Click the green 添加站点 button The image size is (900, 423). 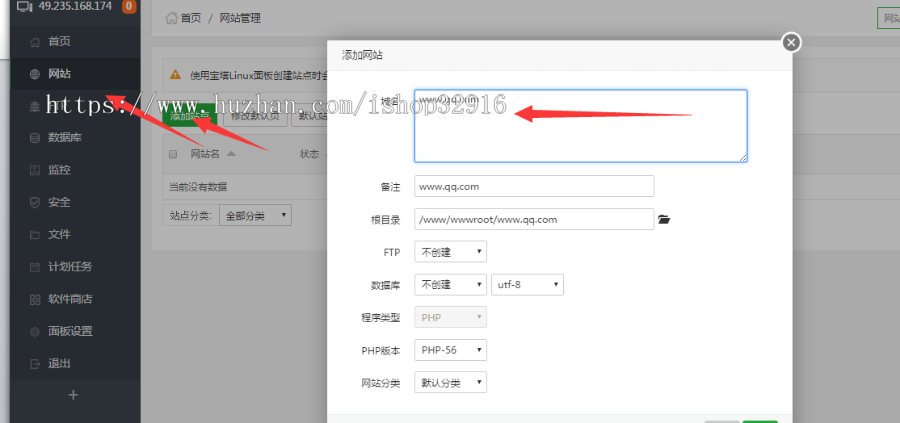coord(191,115)
